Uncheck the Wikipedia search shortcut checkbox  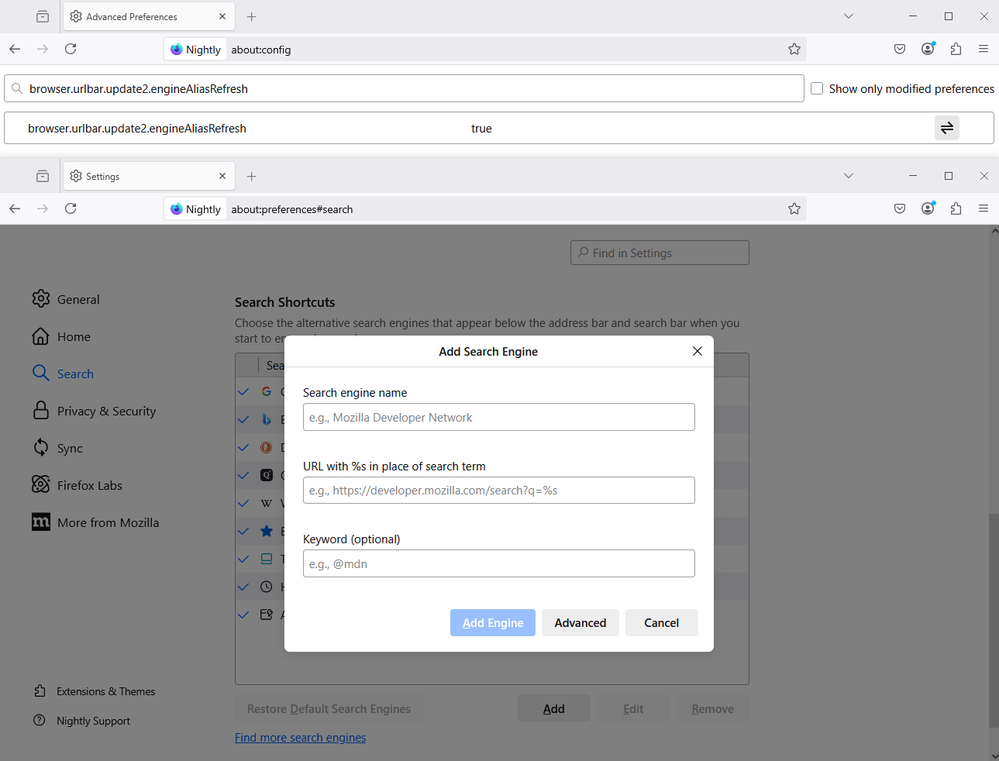243,503
